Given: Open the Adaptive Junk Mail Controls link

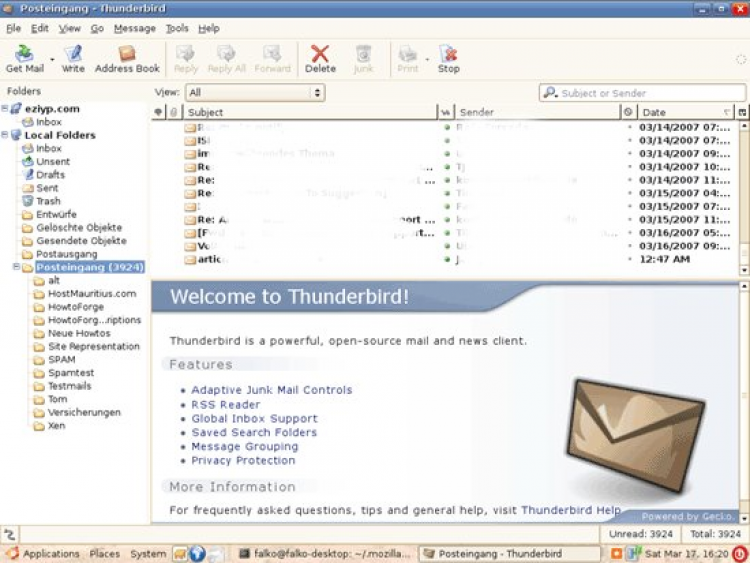Looking at the screenshot, I should pos(272,390).
